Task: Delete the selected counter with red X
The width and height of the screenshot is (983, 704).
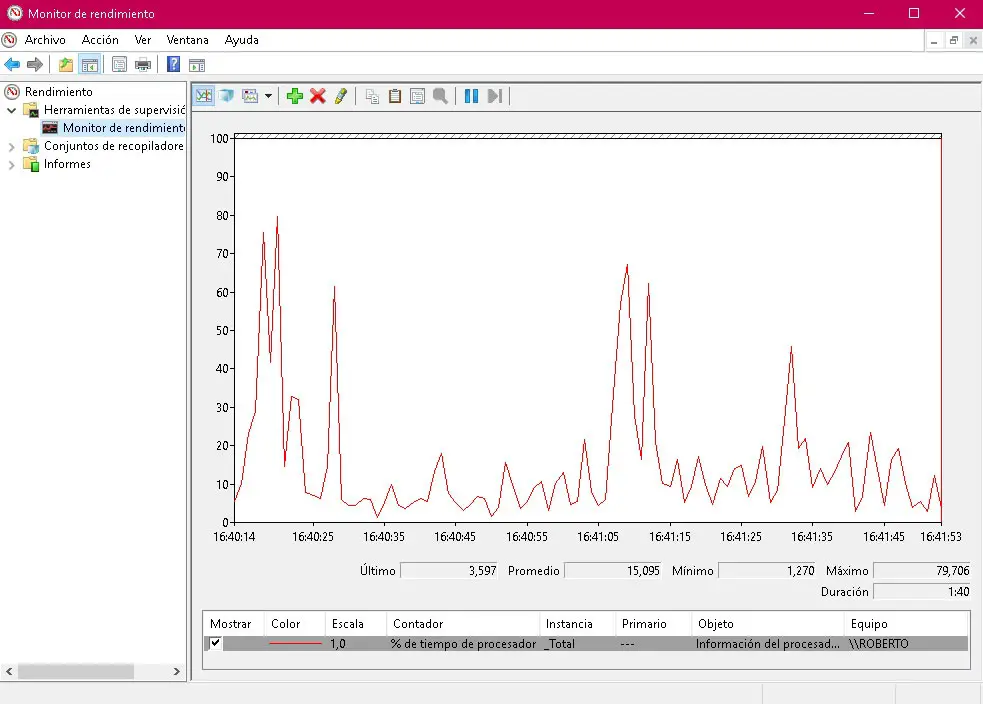Action: [x=318, y=96]
